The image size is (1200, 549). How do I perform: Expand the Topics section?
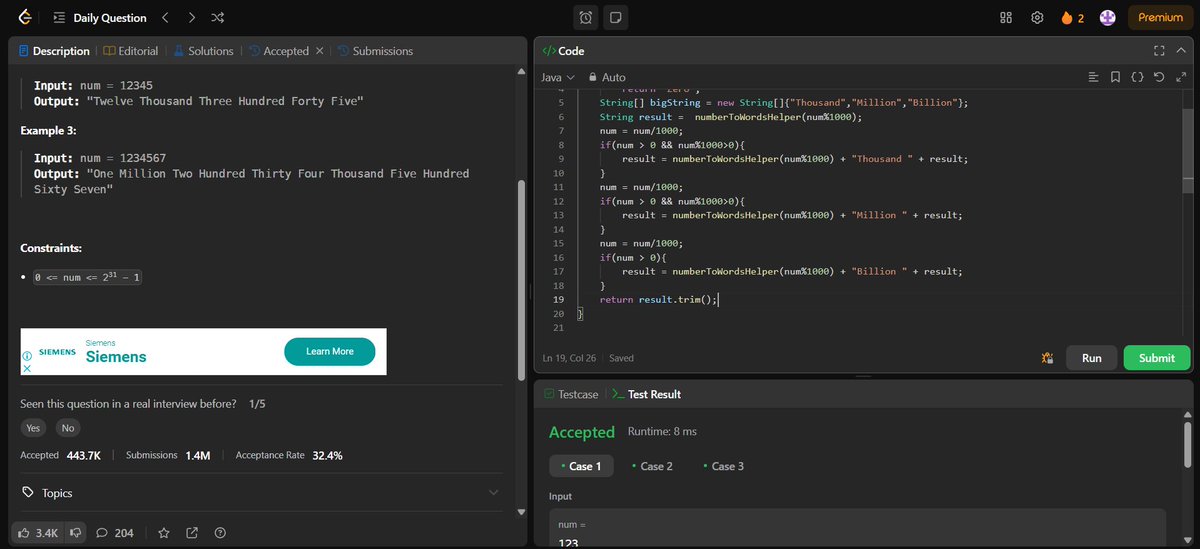260,493
